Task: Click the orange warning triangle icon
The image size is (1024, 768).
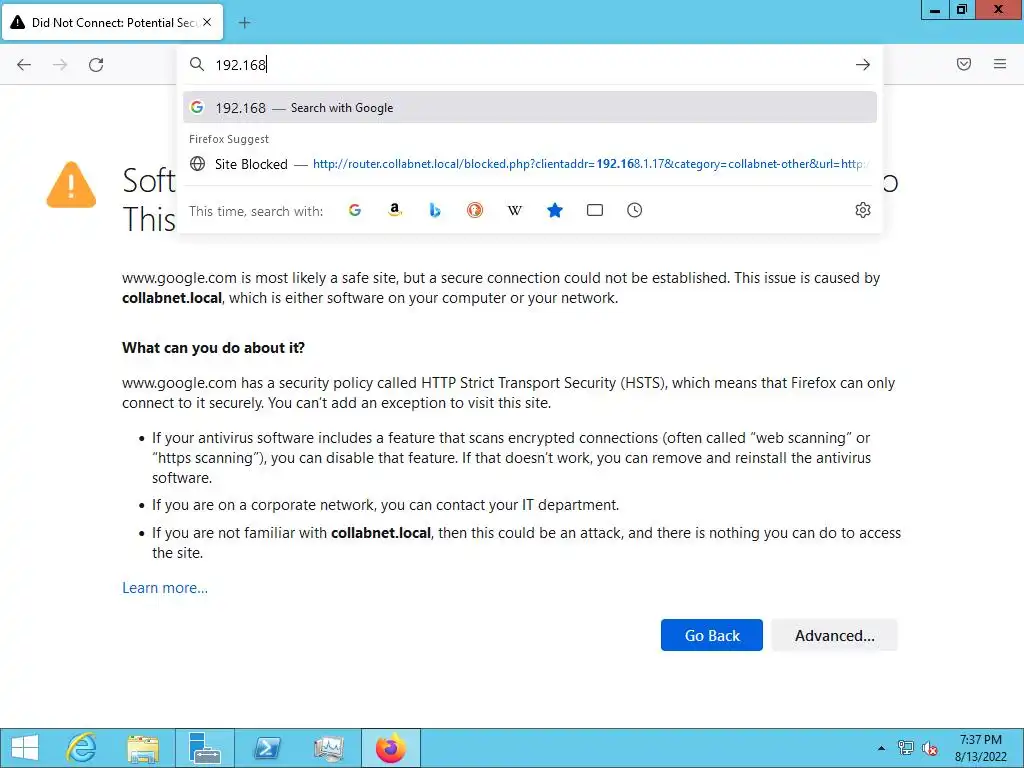Action: tap(71, 185)
